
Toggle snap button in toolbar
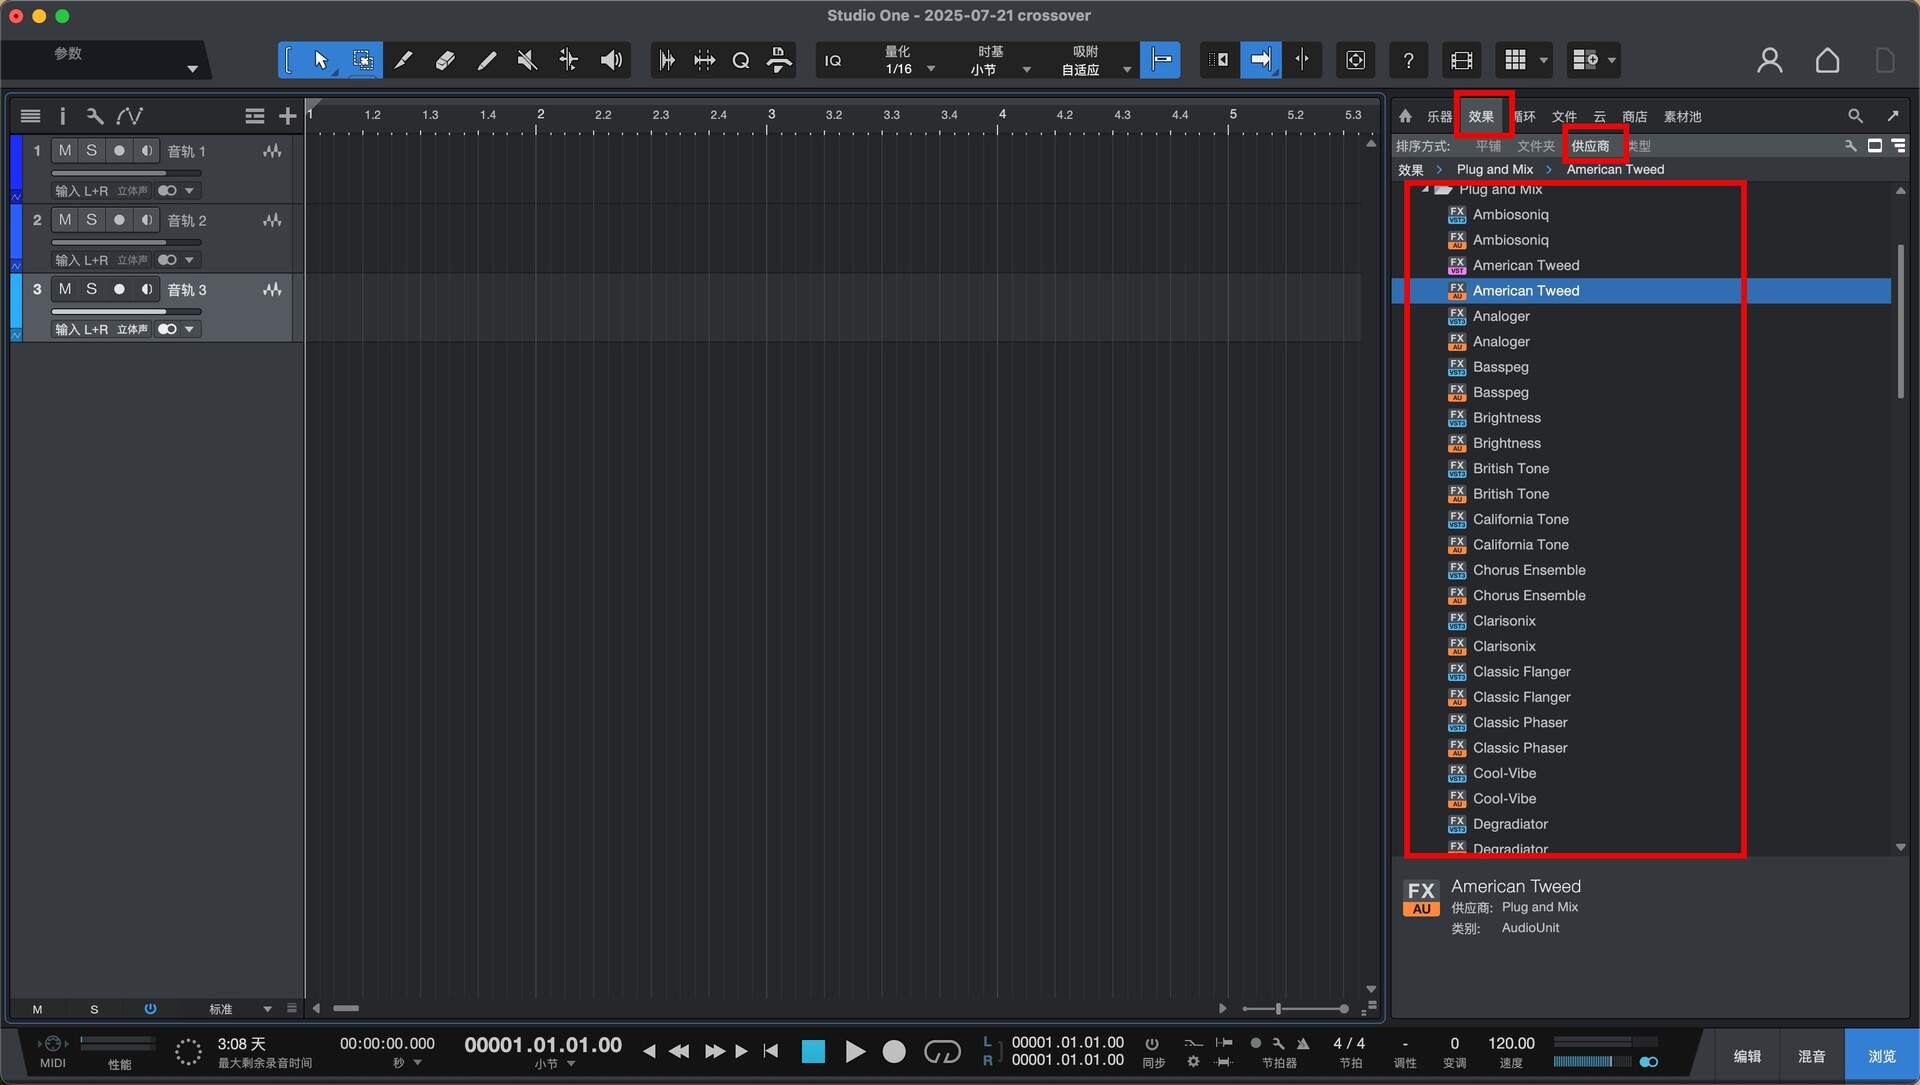point(1160,60)
